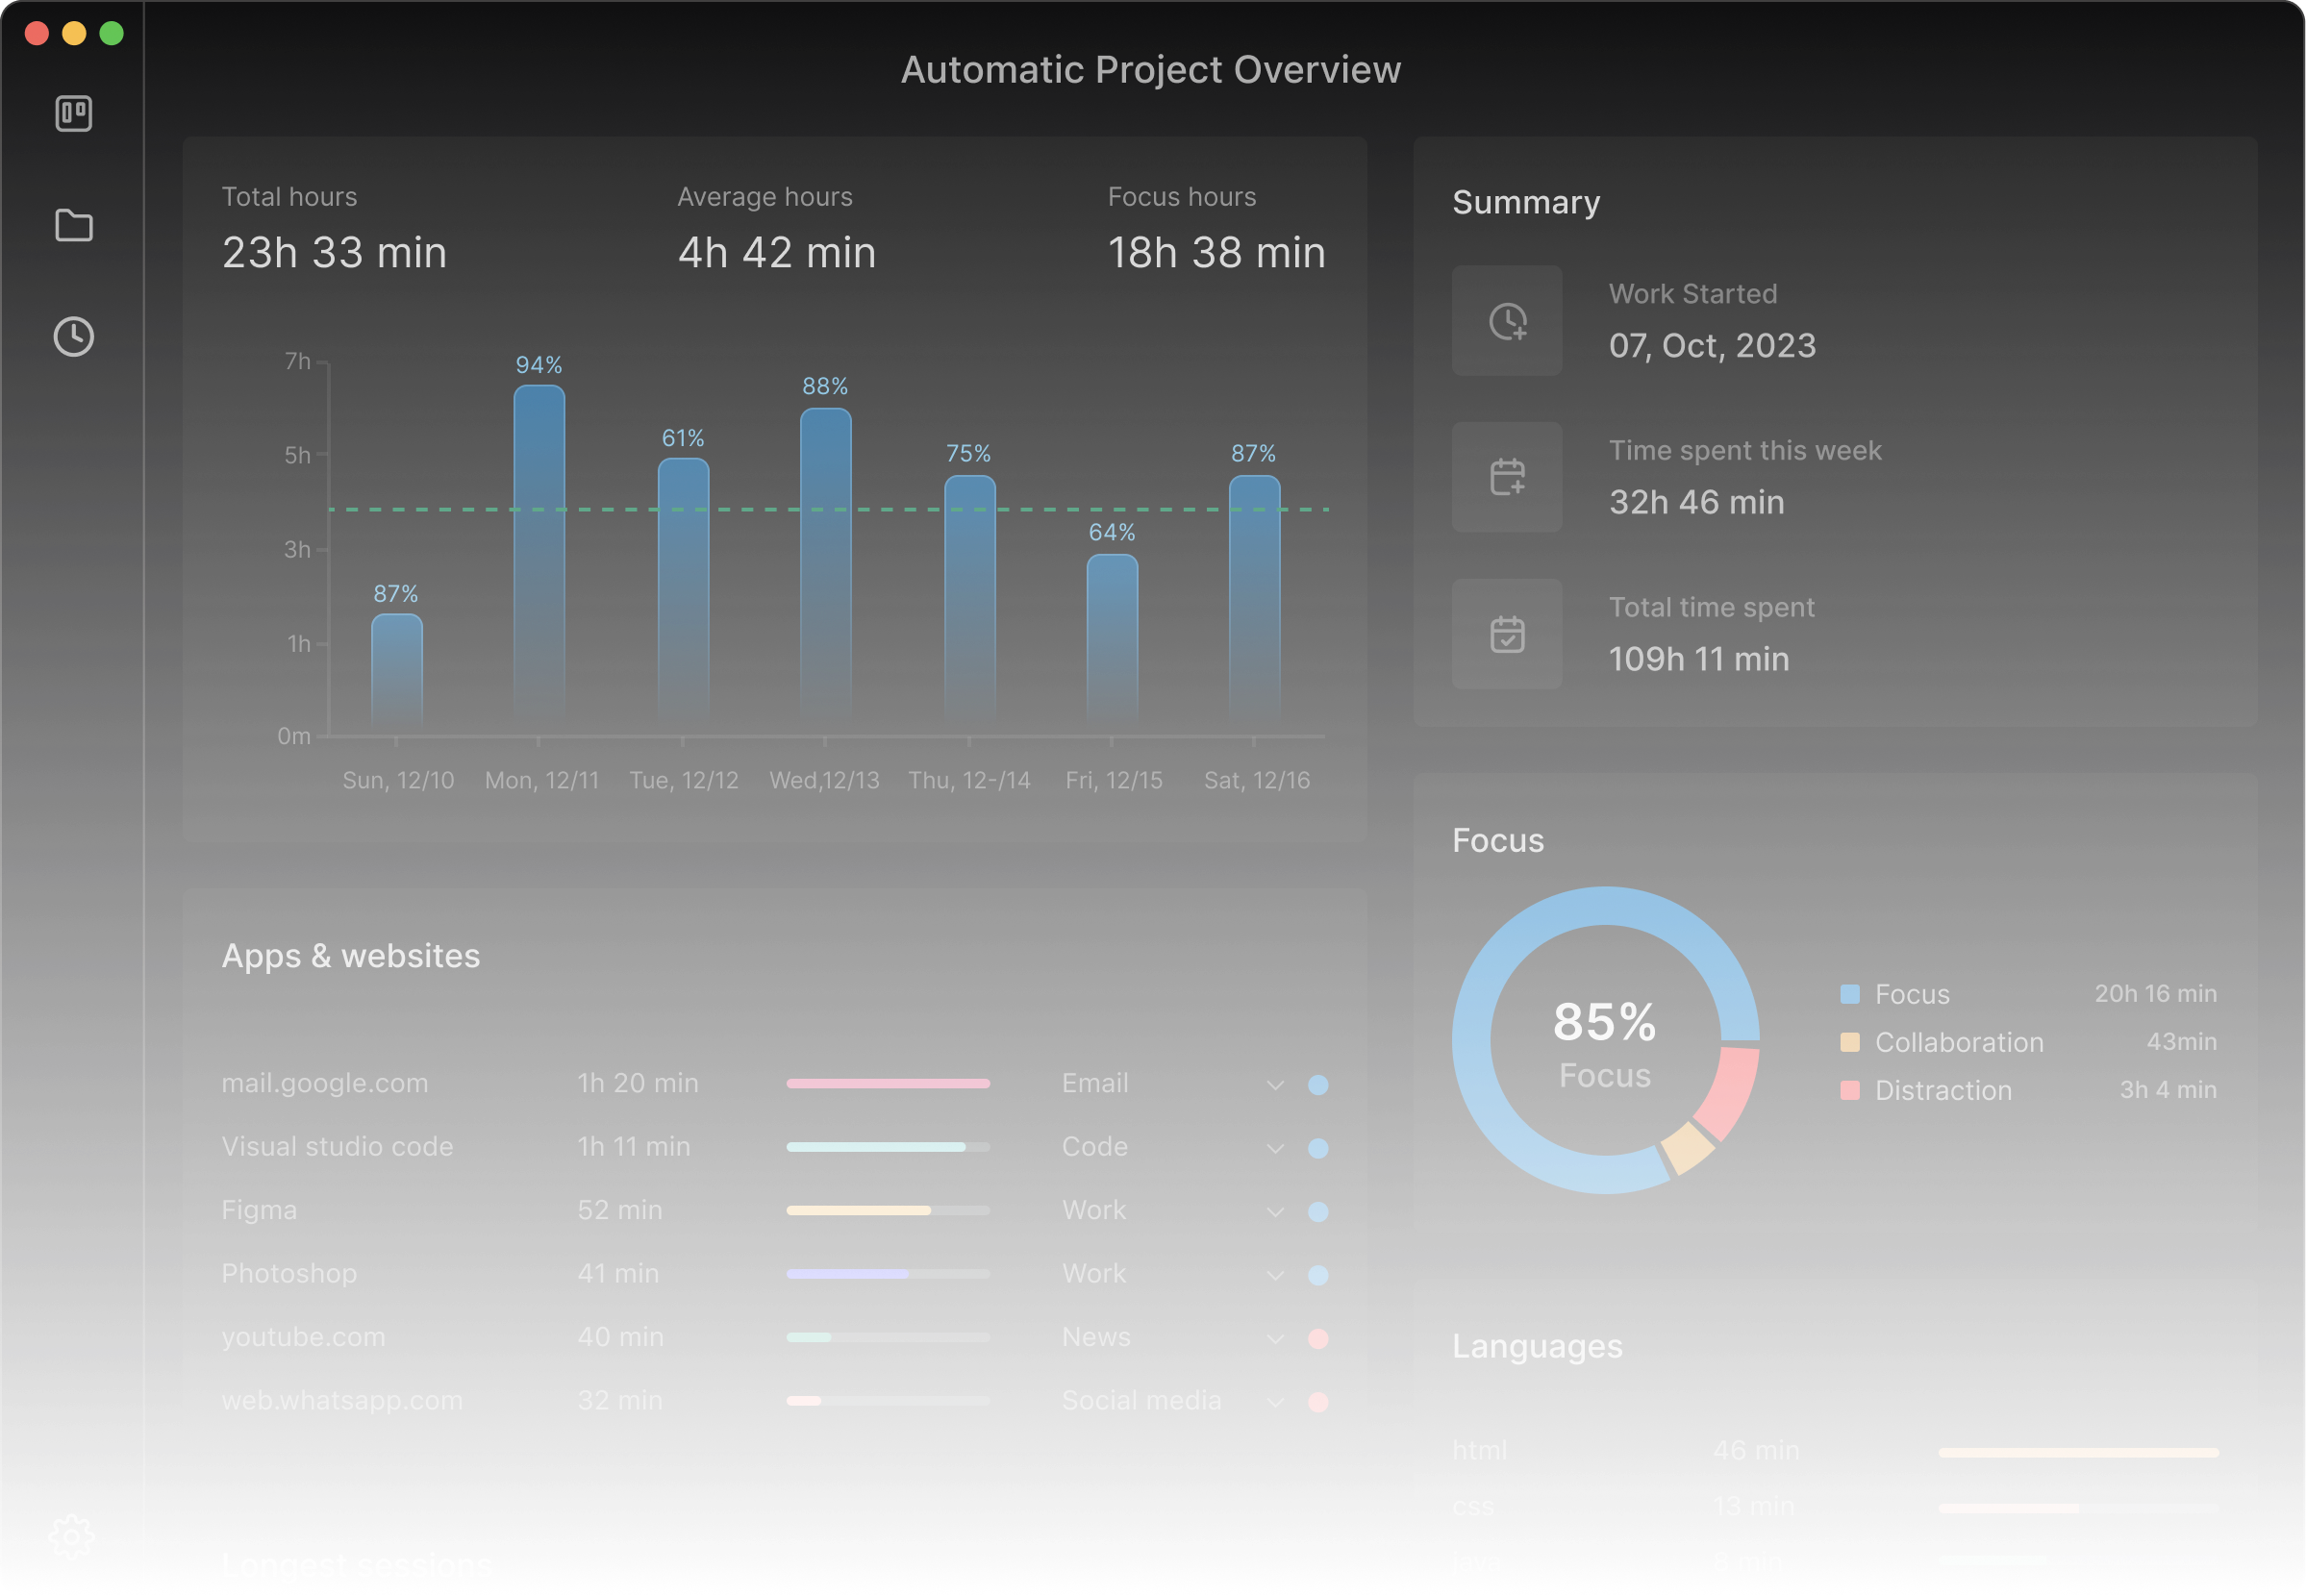
Task: Click the Time spent this week calendar icon
Action: tap(1507, 477)
